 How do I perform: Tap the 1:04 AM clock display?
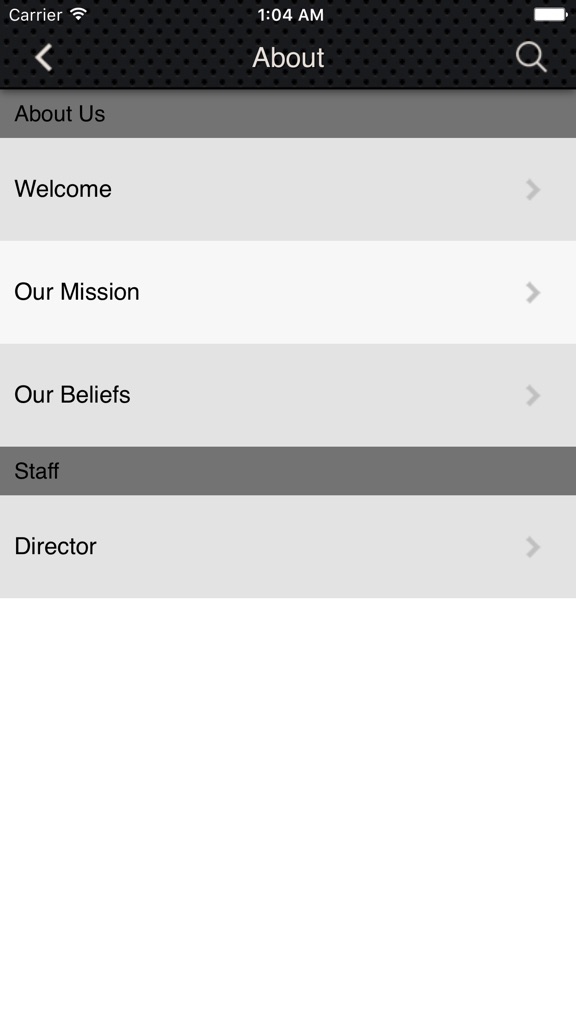coord(288,15)
